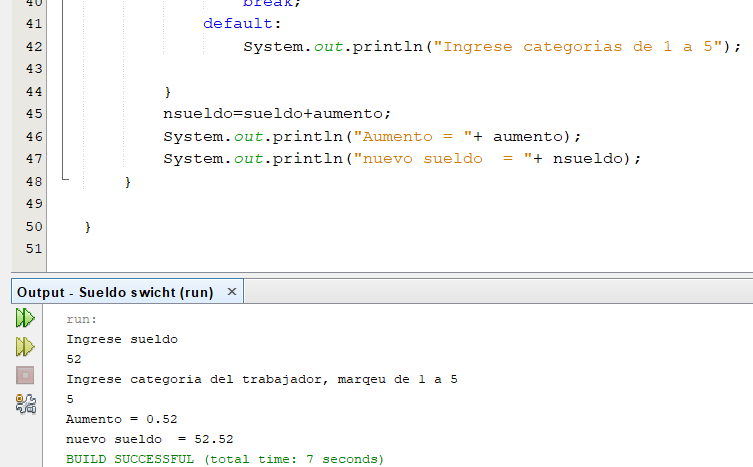
Task: Click the Stop red square button
Action: coord(25,375)
